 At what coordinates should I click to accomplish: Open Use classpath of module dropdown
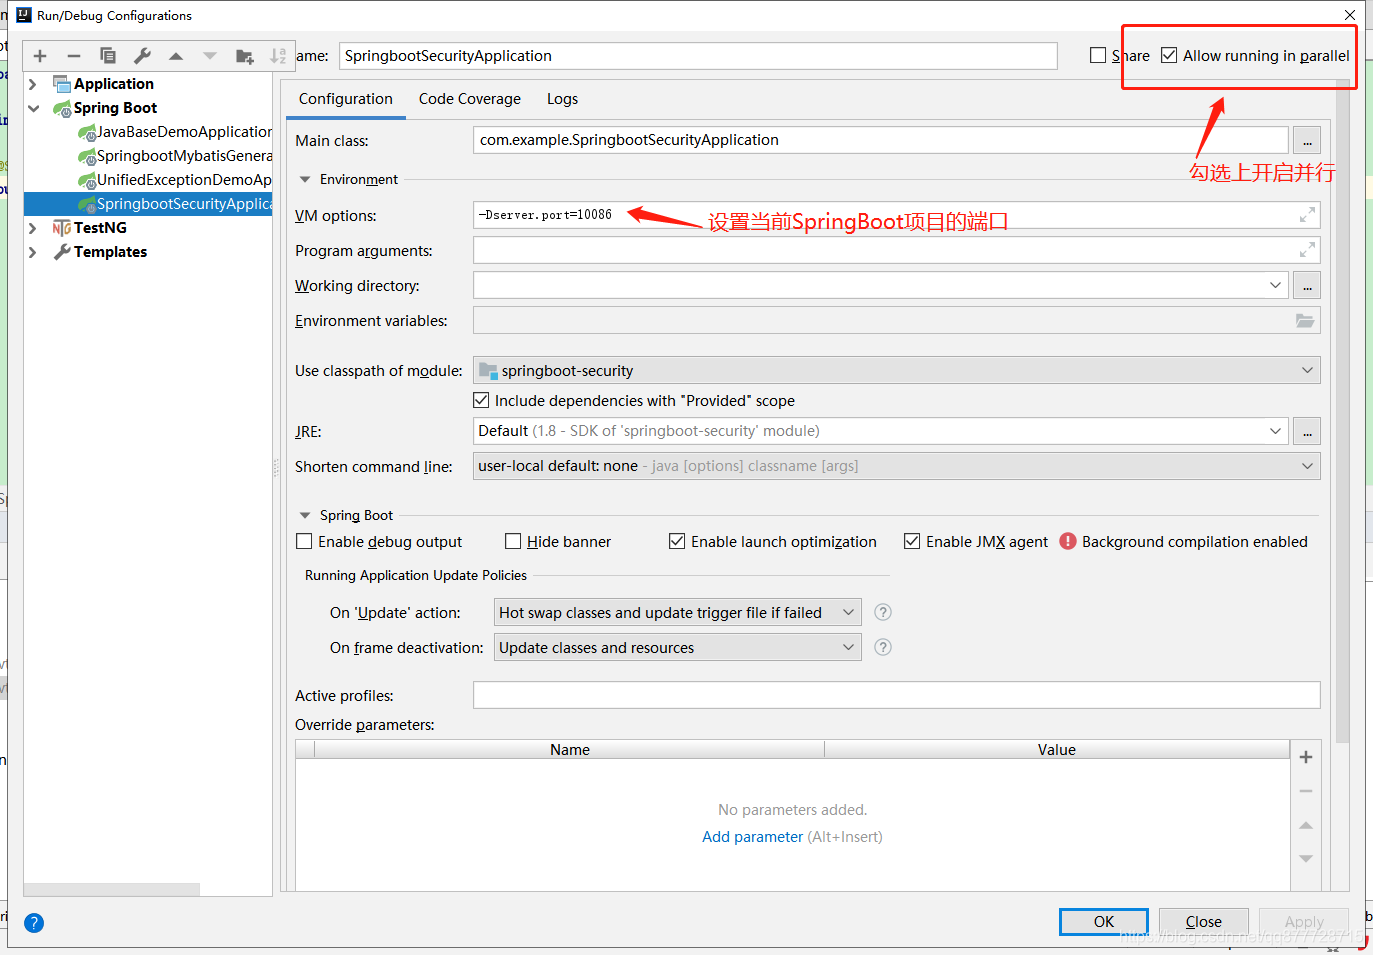click(1307, 371)
